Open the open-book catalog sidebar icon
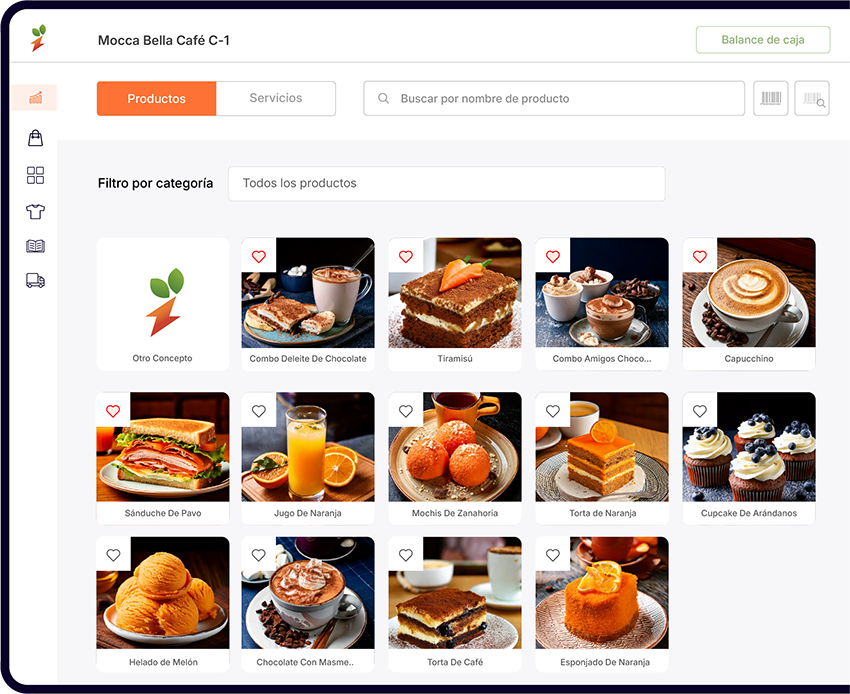Viewport: 850px width, 694px height. (x=35, y=246)
